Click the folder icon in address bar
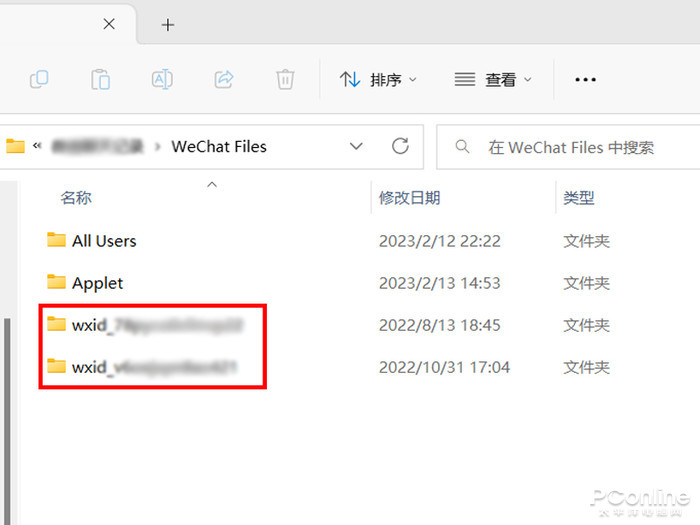The width and height of the screenshot is (700, 525). pos(15,146)
